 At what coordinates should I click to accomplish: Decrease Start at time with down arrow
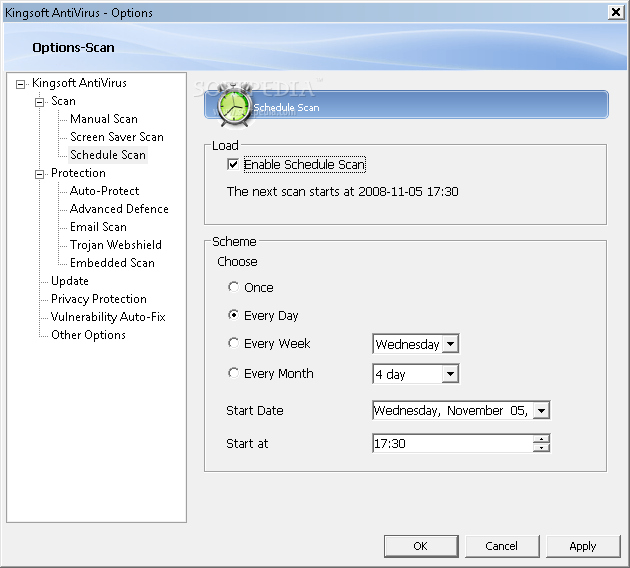[x=541, y=447]
